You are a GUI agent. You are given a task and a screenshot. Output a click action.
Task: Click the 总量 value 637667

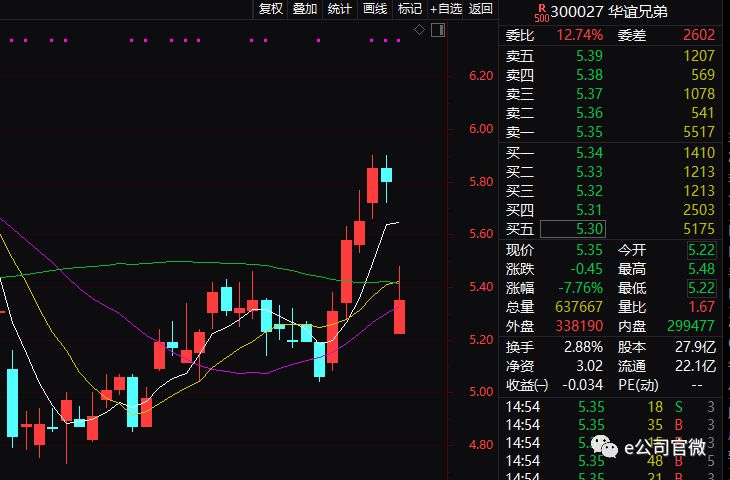pos(579,307)
